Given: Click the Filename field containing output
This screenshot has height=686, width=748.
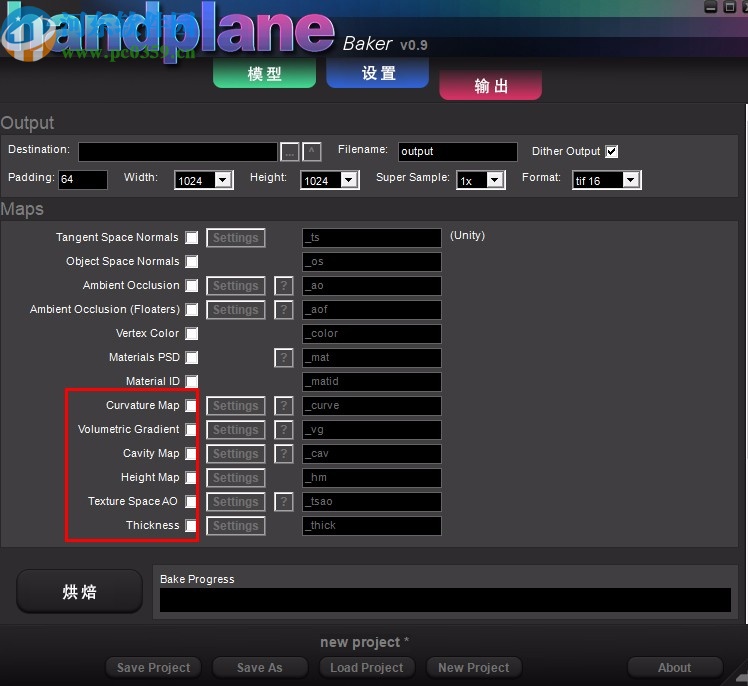Looking at the screenshot, I should [457, 152].
